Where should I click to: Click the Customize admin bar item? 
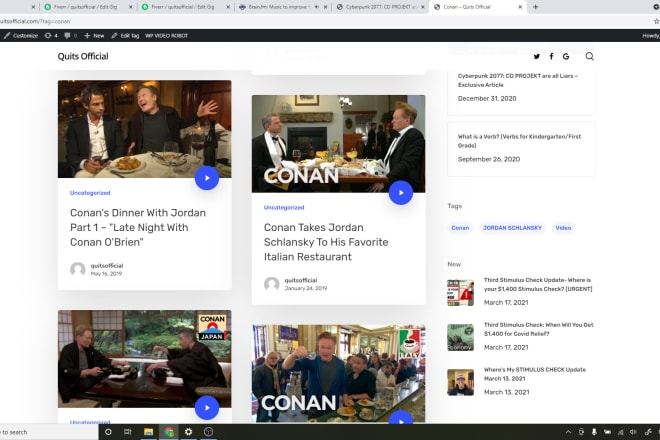click(21, 36)
